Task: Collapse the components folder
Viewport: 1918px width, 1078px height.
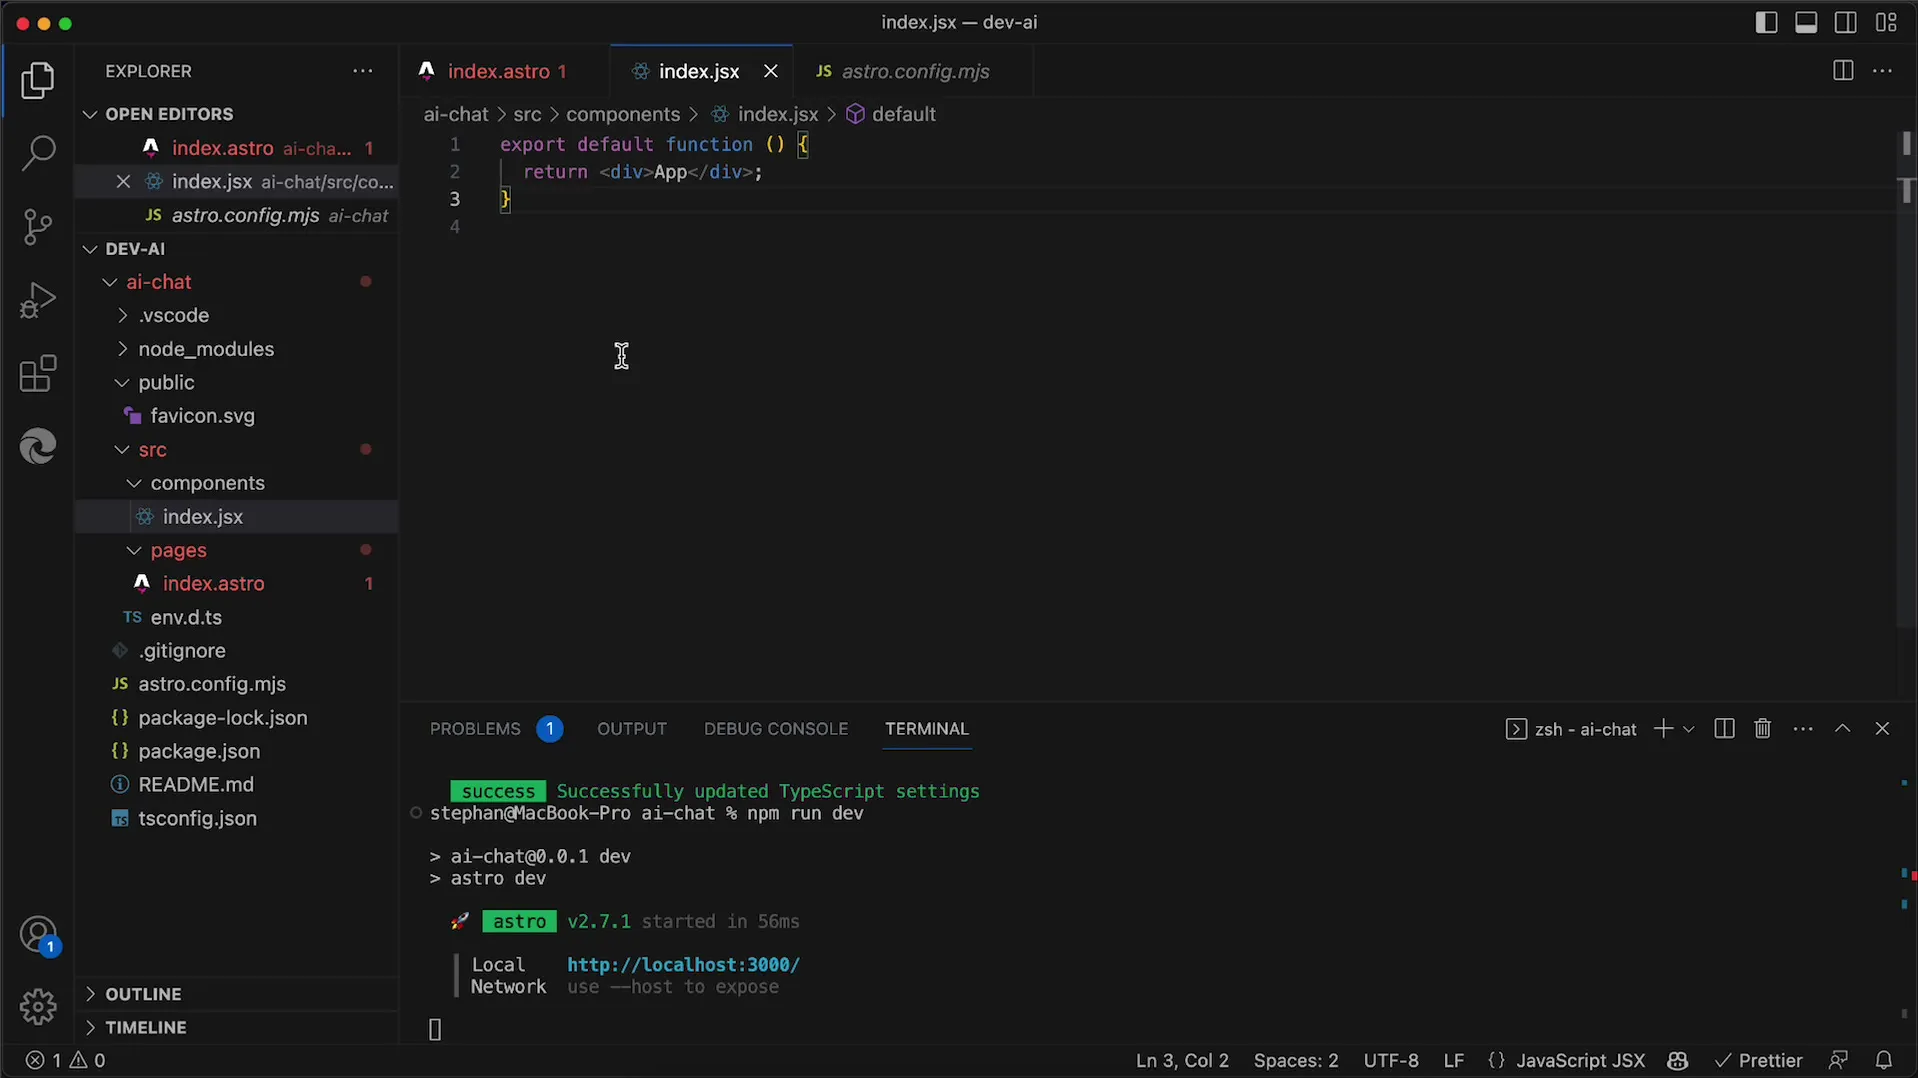Action: point(207,483)
